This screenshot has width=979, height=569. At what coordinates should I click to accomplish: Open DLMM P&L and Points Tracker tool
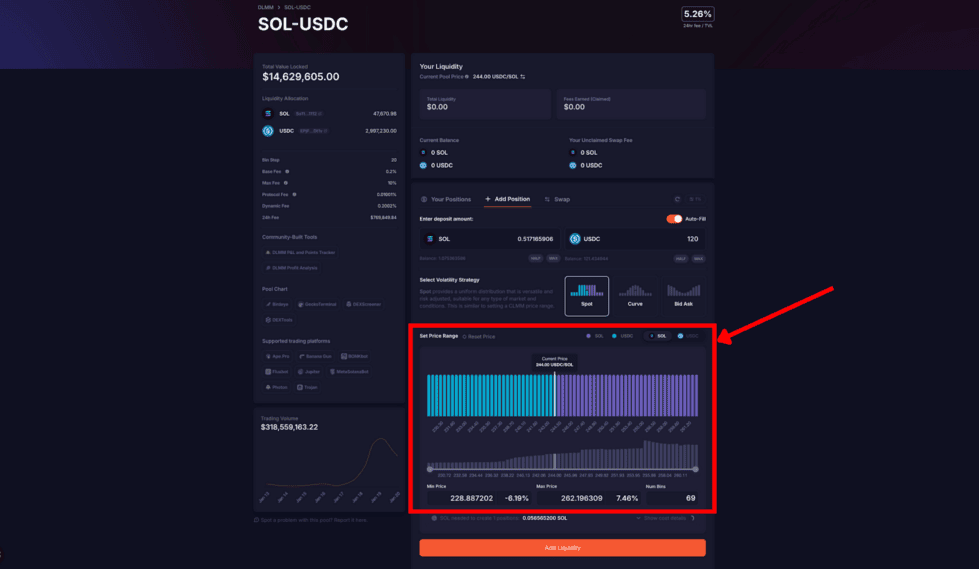(x=300, y=252)
